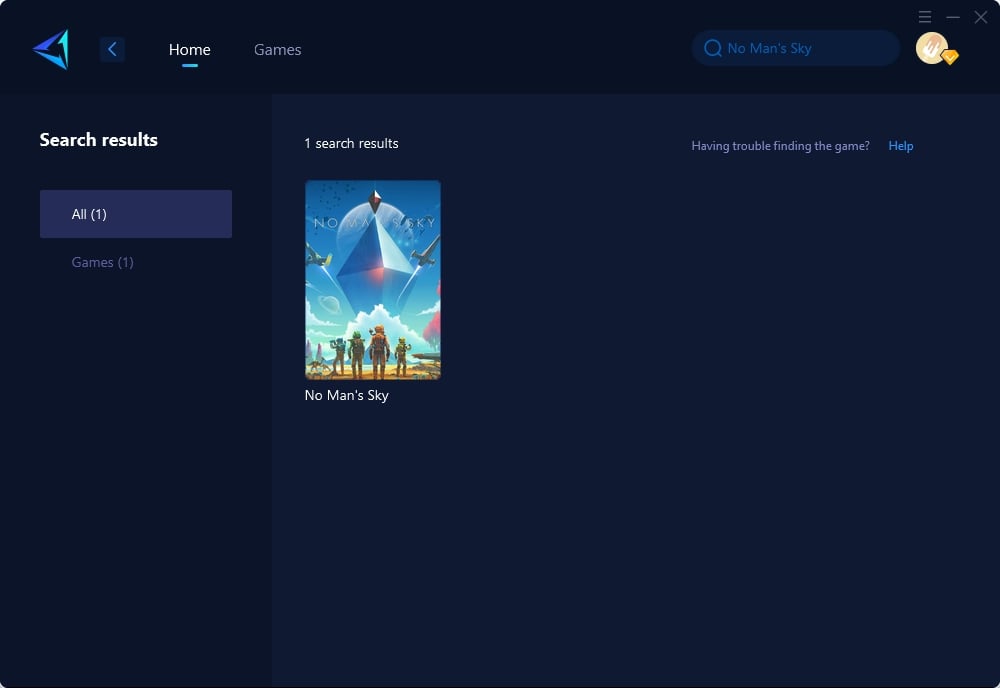Viewport: 1000px width, 688px height.
Task: Open the user profile avatar
Action: point(932,48)
